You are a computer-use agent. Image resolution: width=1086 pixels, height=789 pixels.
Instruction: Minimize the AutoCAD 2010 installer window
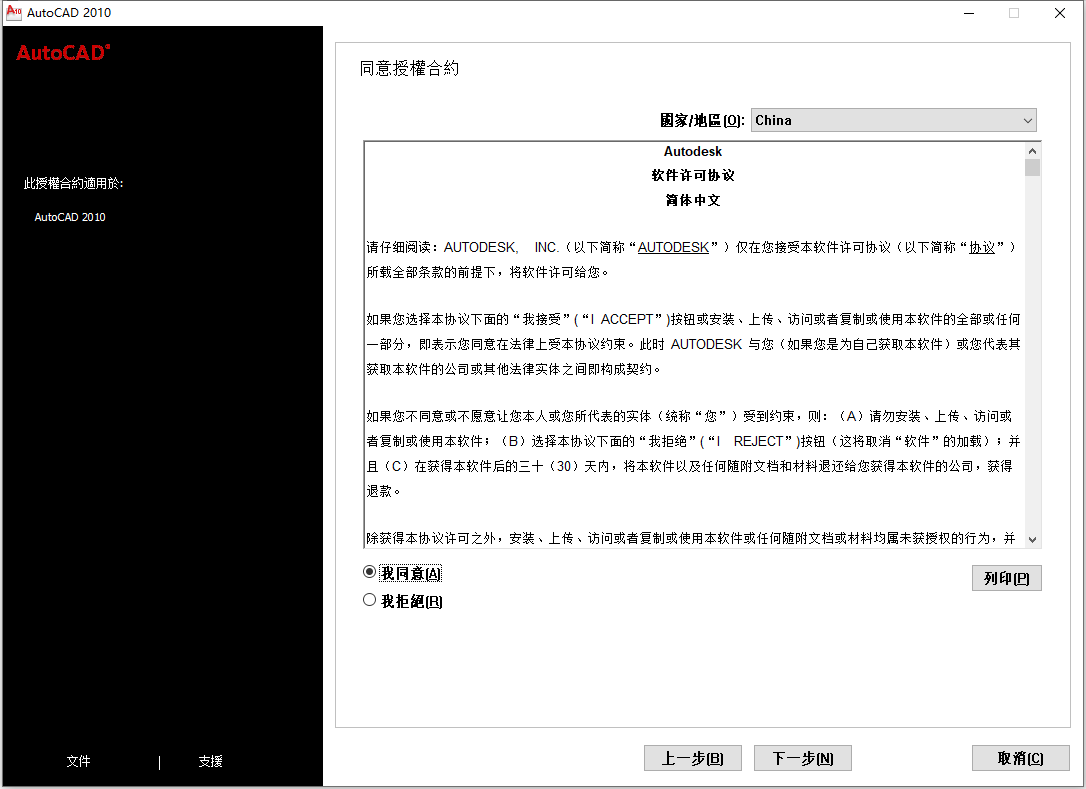[x=969, y=13]
